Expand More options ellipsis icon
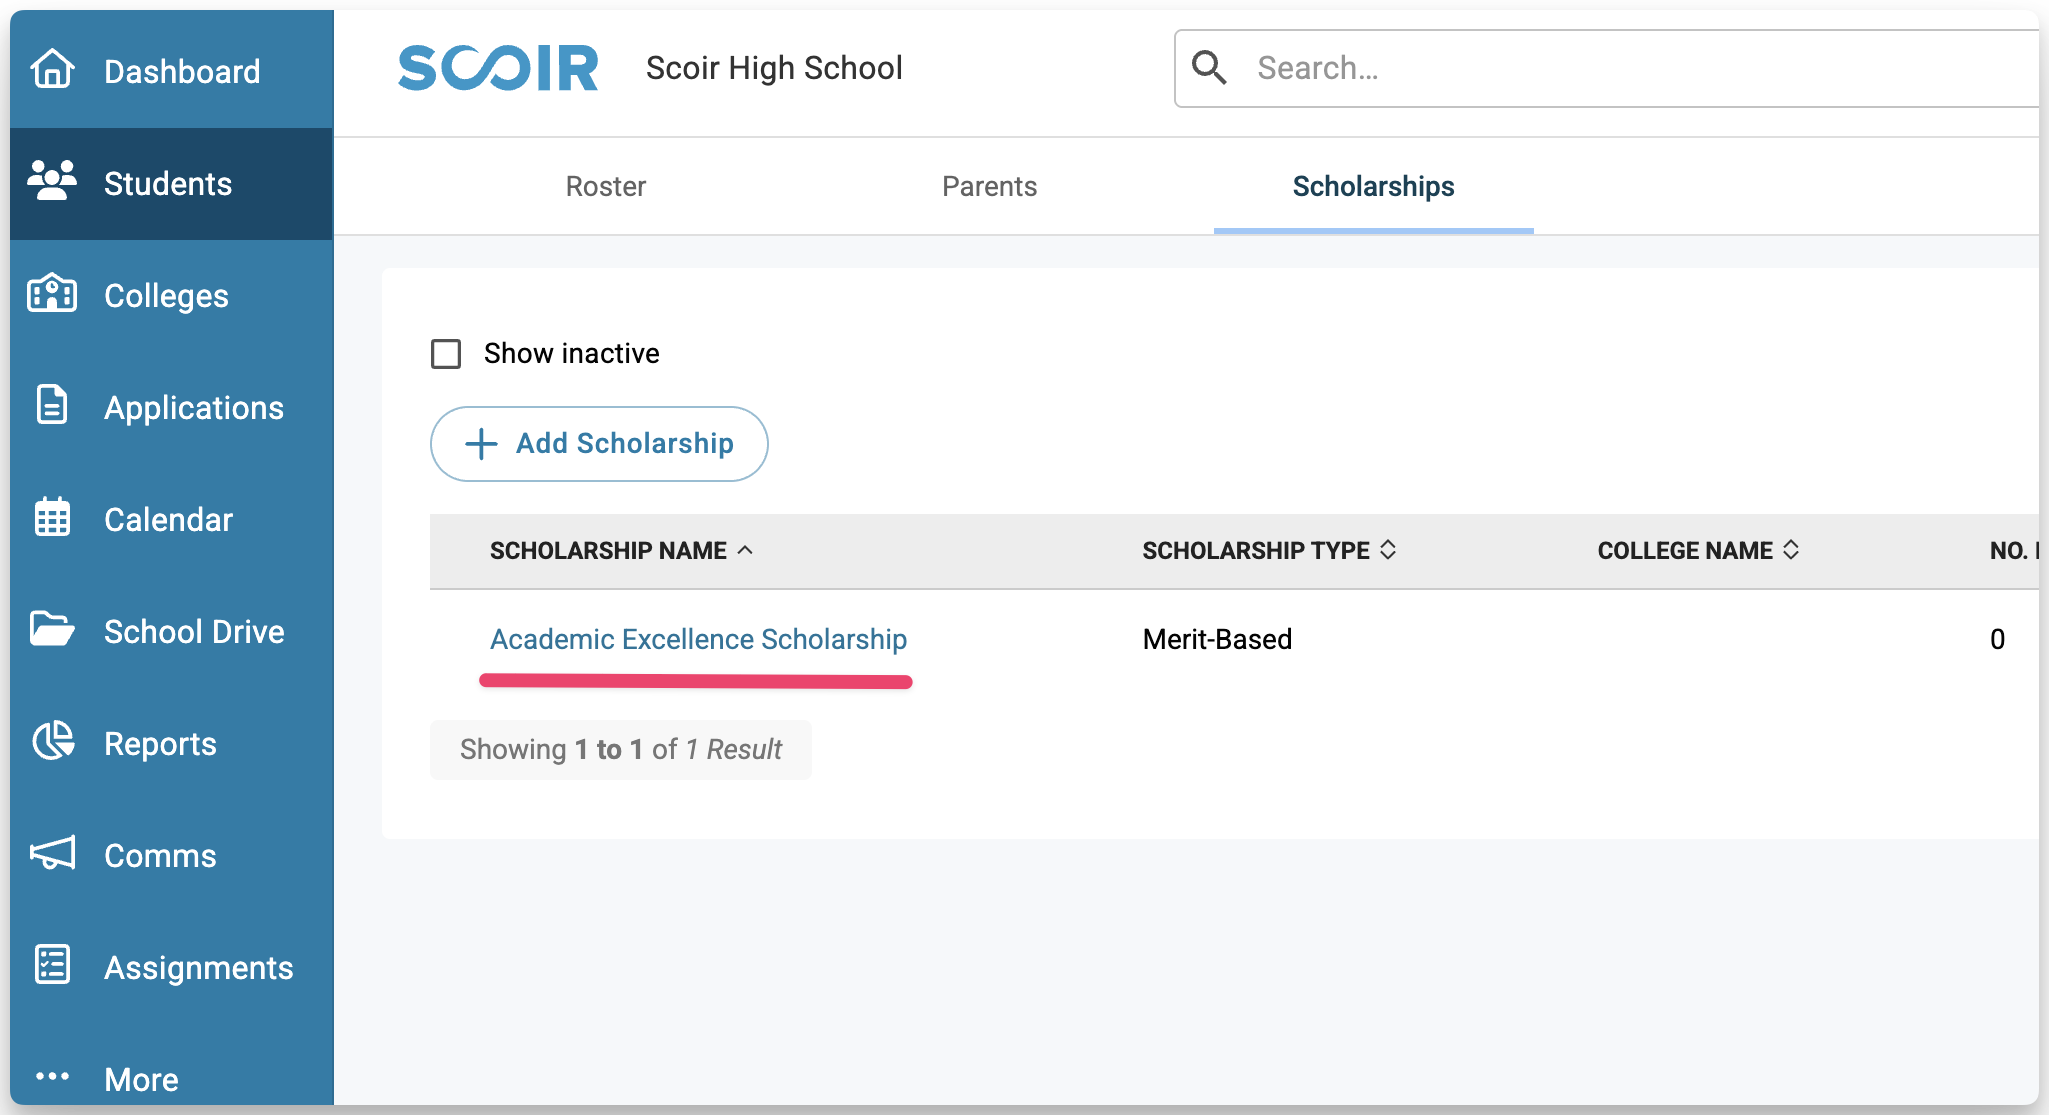The width and height of the screenshot is (2049, 1115). click(x=52, y=1077)
